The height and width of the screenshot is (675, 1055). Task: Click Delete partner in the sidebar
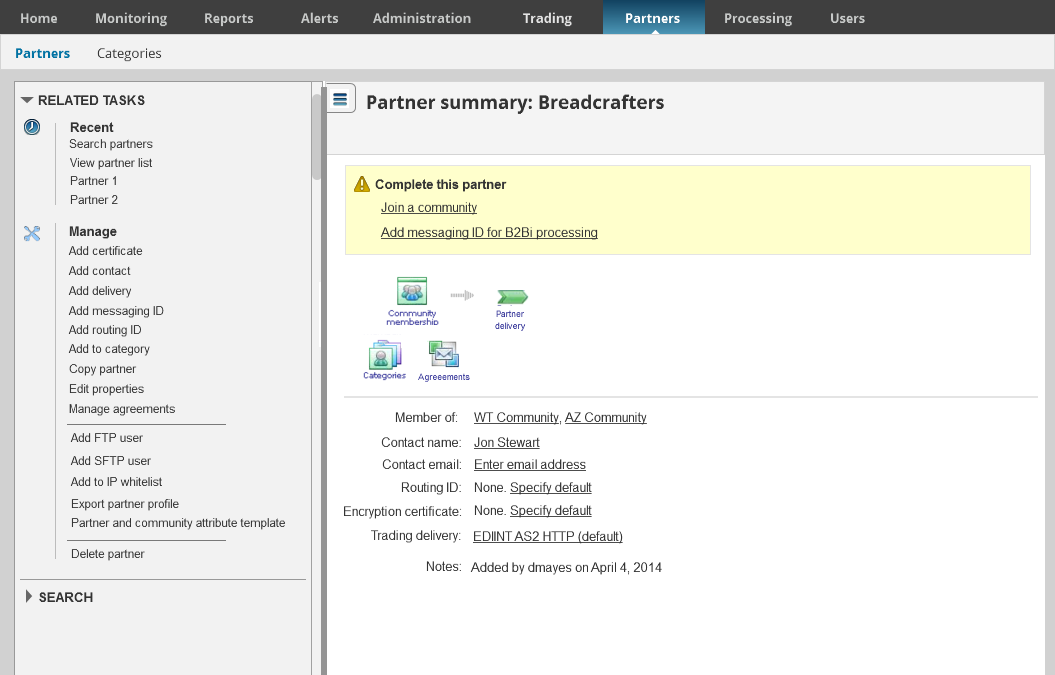tap(108, 554)
